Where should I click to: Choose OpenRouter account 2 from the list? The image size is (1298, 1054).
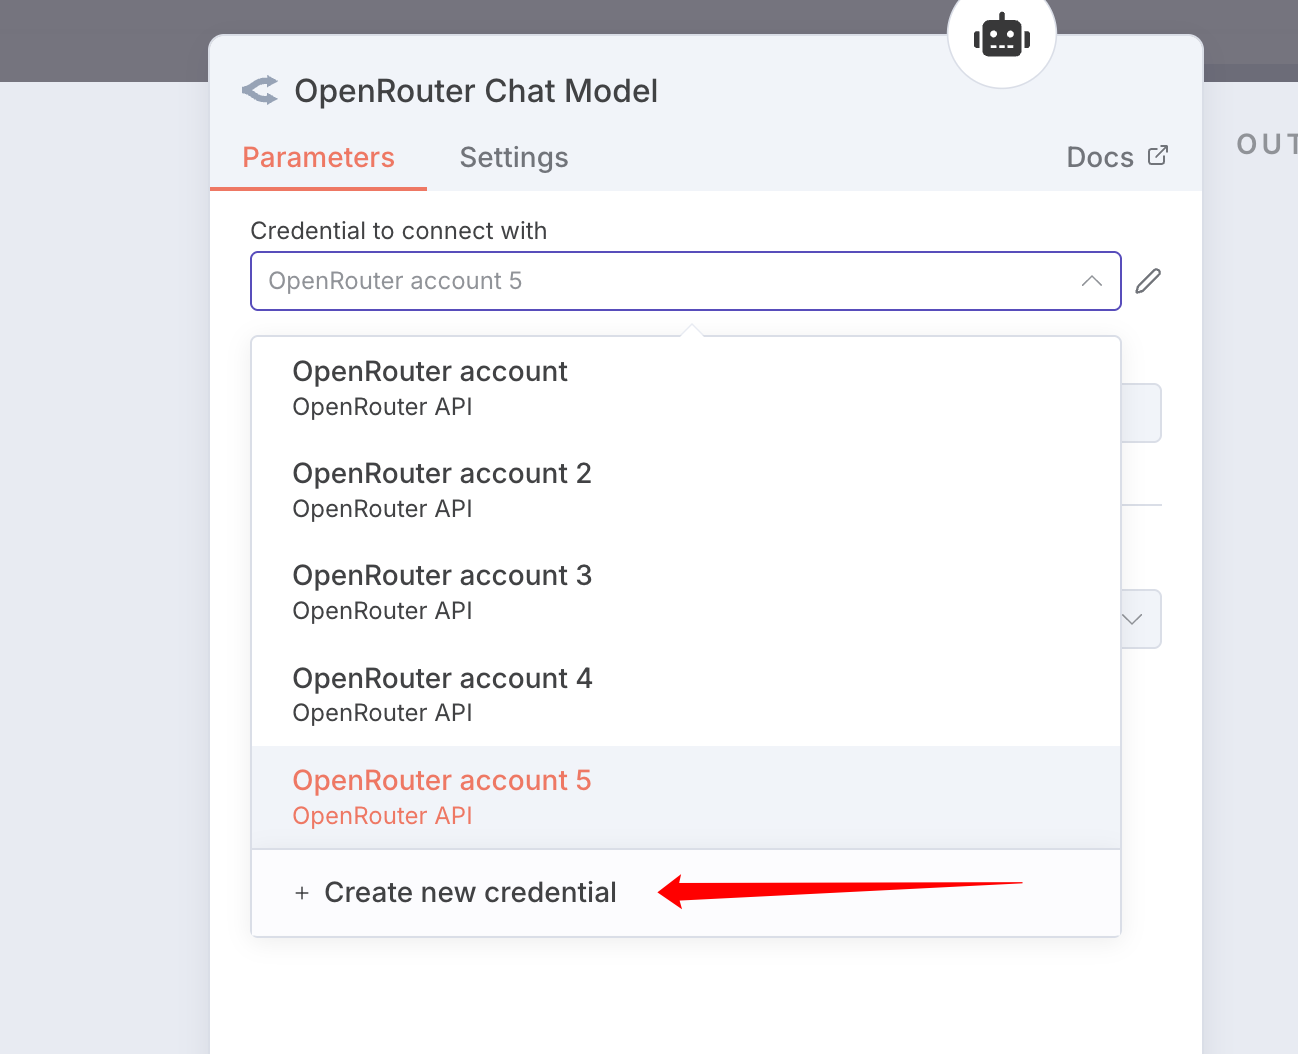click(441, 489)
